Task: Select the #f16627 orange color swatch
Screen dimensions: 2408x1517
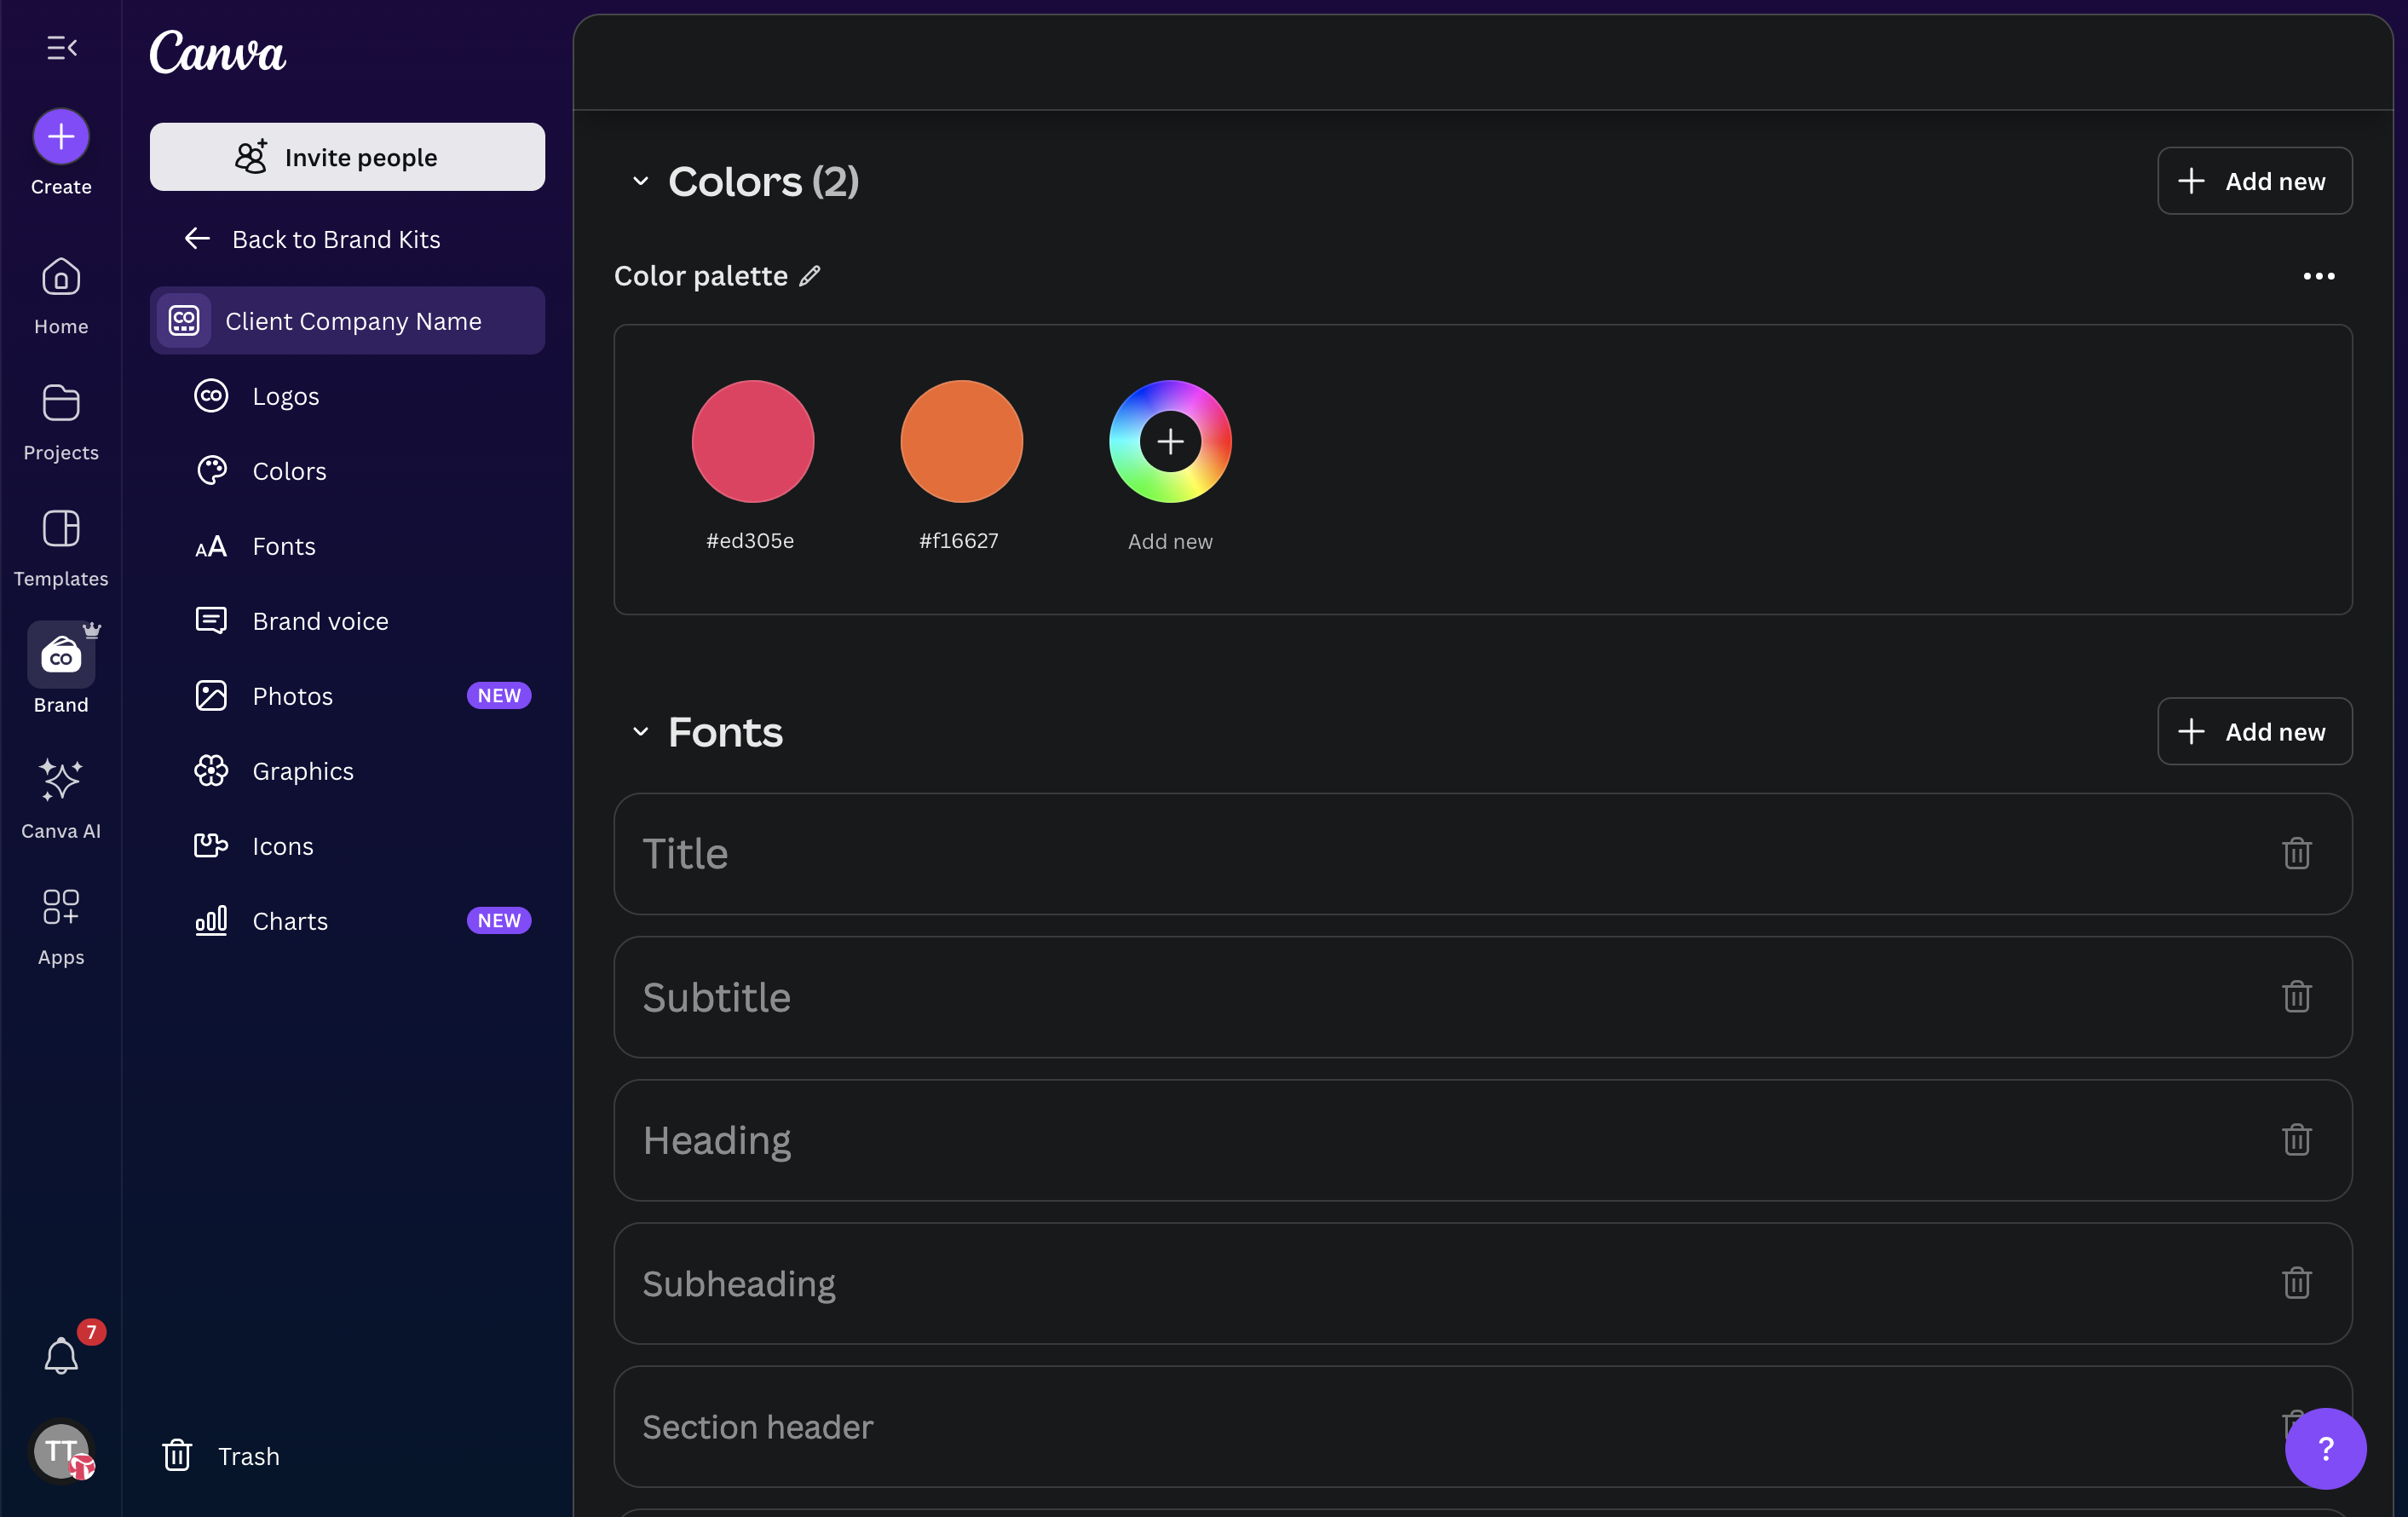Action: (961, 441)
